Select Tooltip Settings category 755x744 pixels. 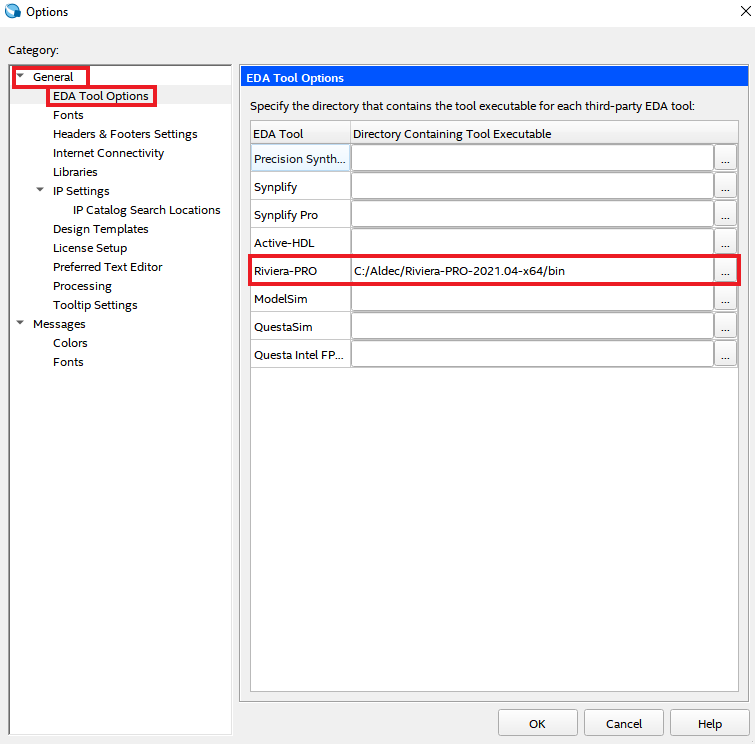click(x=95, y=305)
